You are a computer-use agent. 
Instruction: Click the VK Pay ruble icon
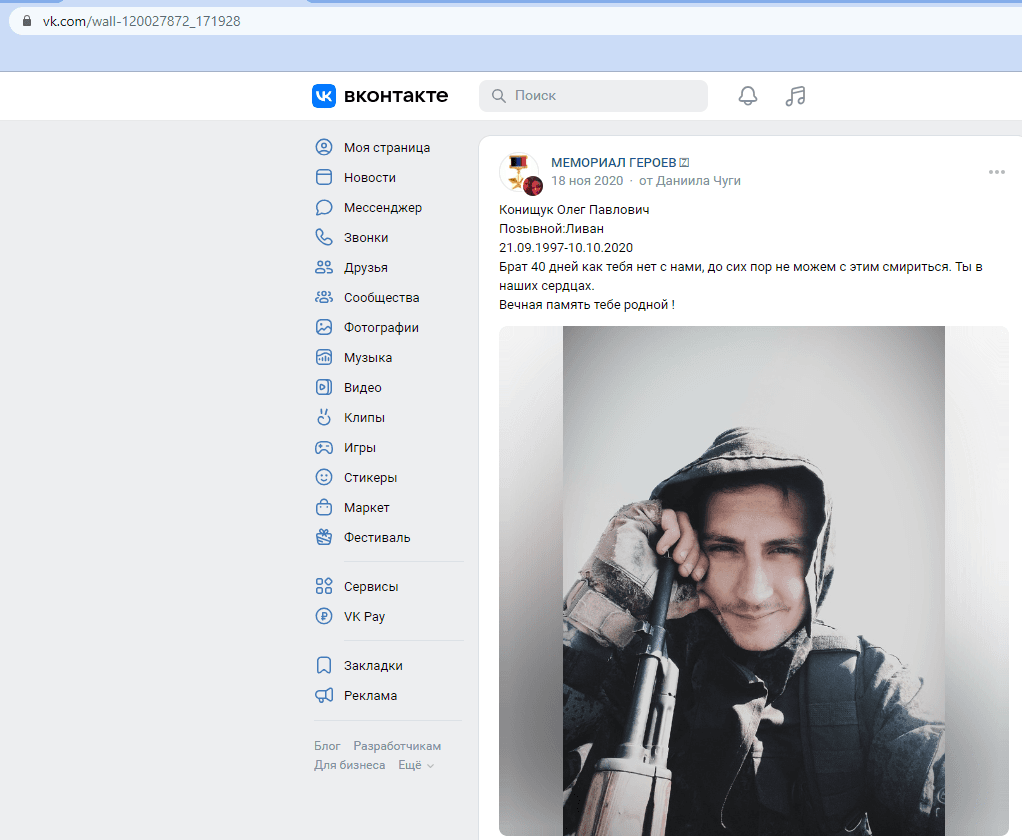[x=324, y=616]
